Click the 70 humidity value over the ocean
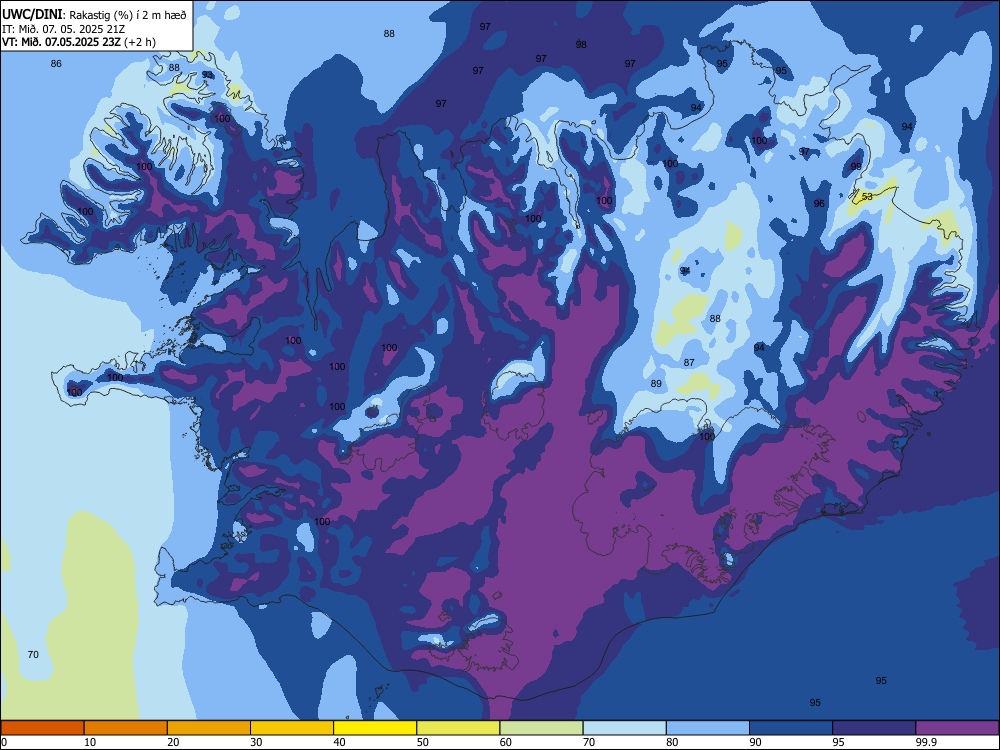 tap(33, 655)
